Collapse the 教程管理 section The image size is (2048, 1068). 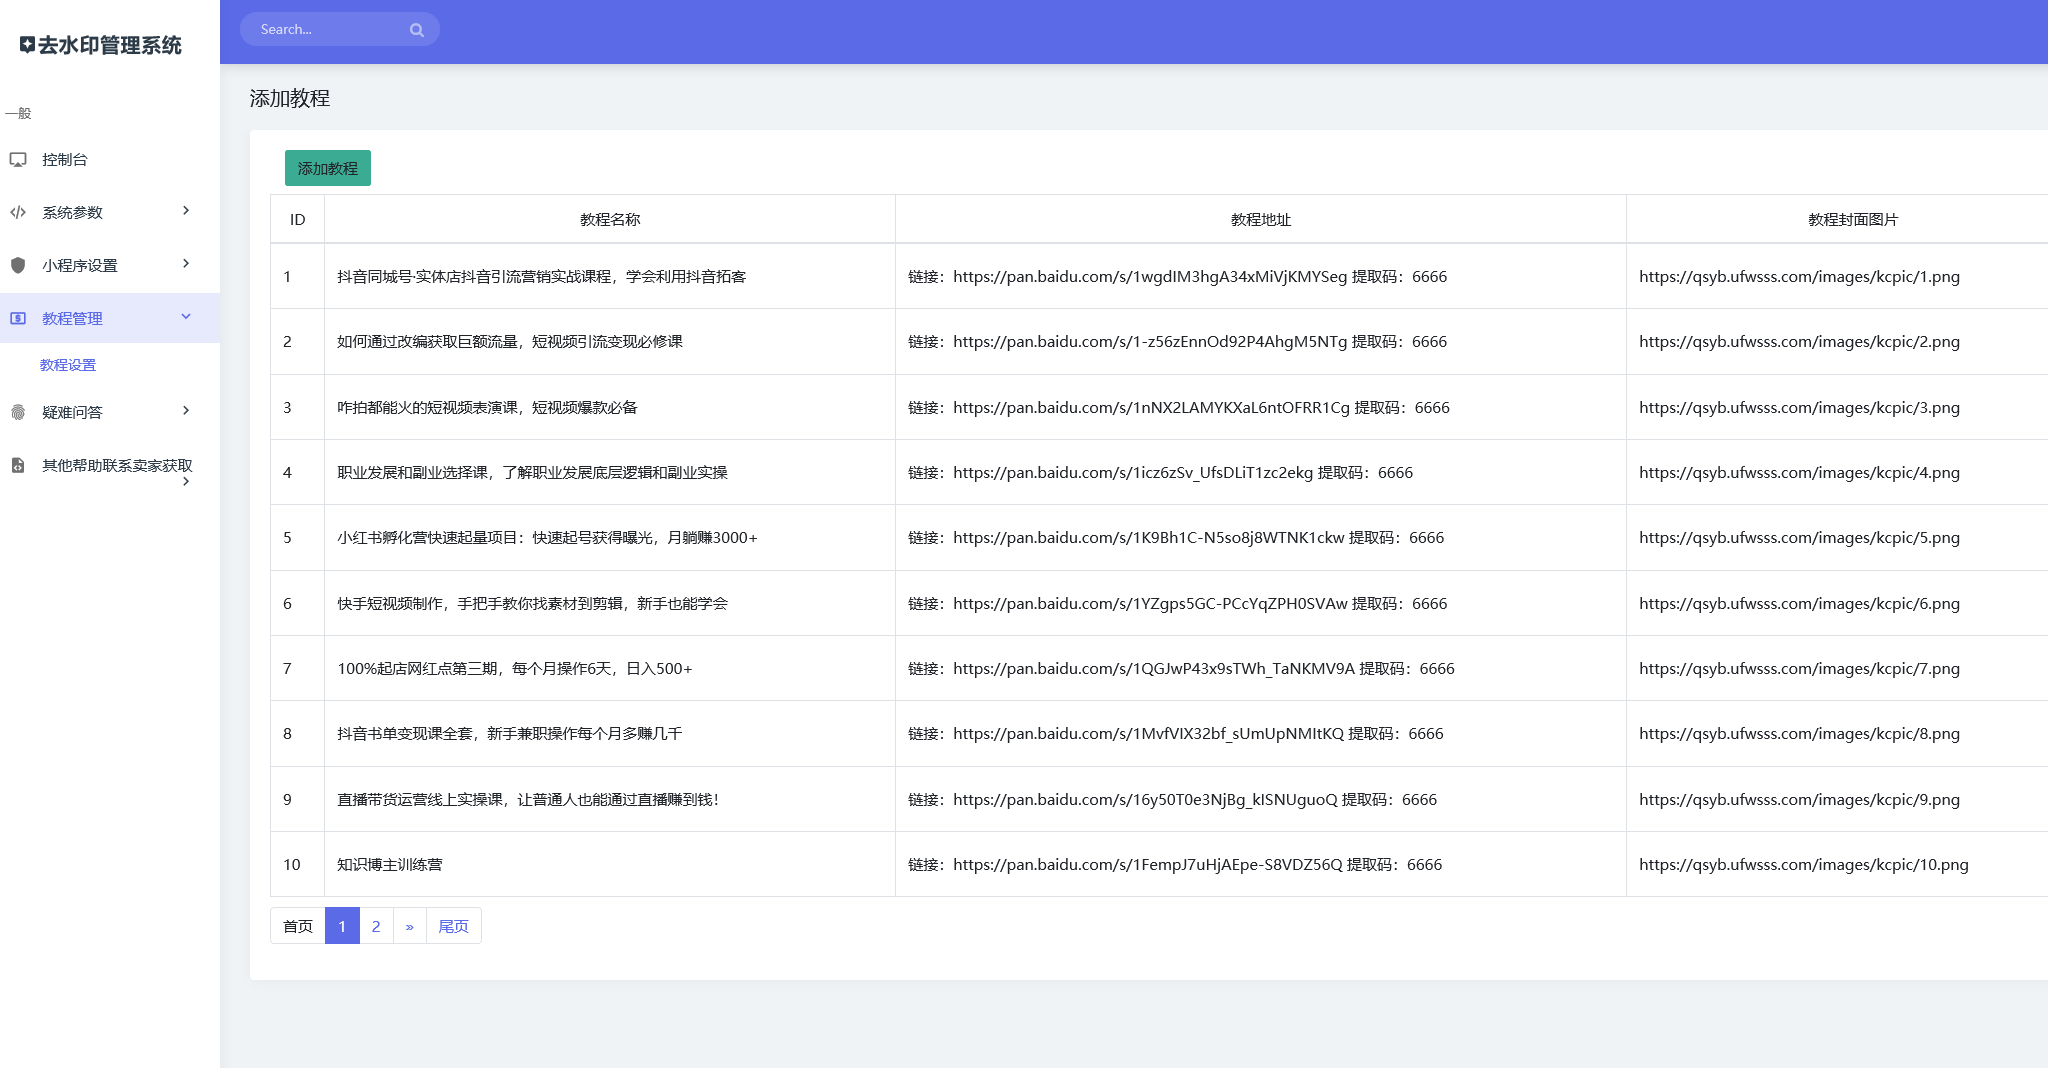pos(185,317)
